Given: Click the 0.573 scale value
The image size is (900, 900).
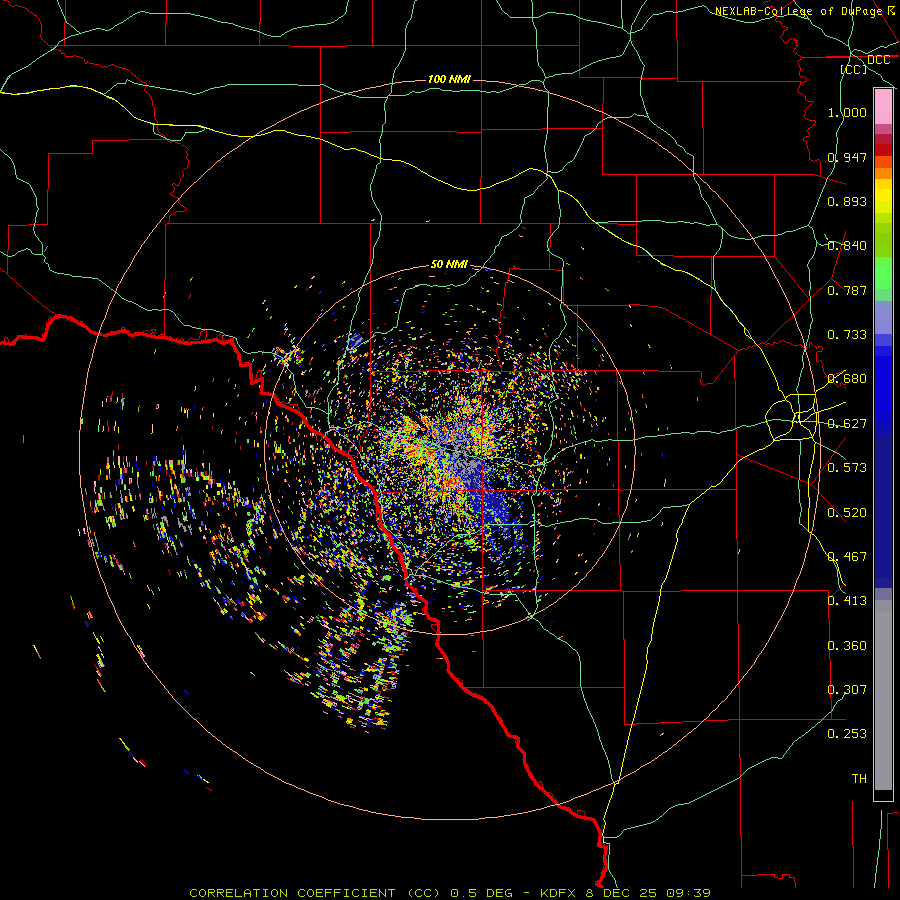Looking at the screenshot, I should click(847, 468).
